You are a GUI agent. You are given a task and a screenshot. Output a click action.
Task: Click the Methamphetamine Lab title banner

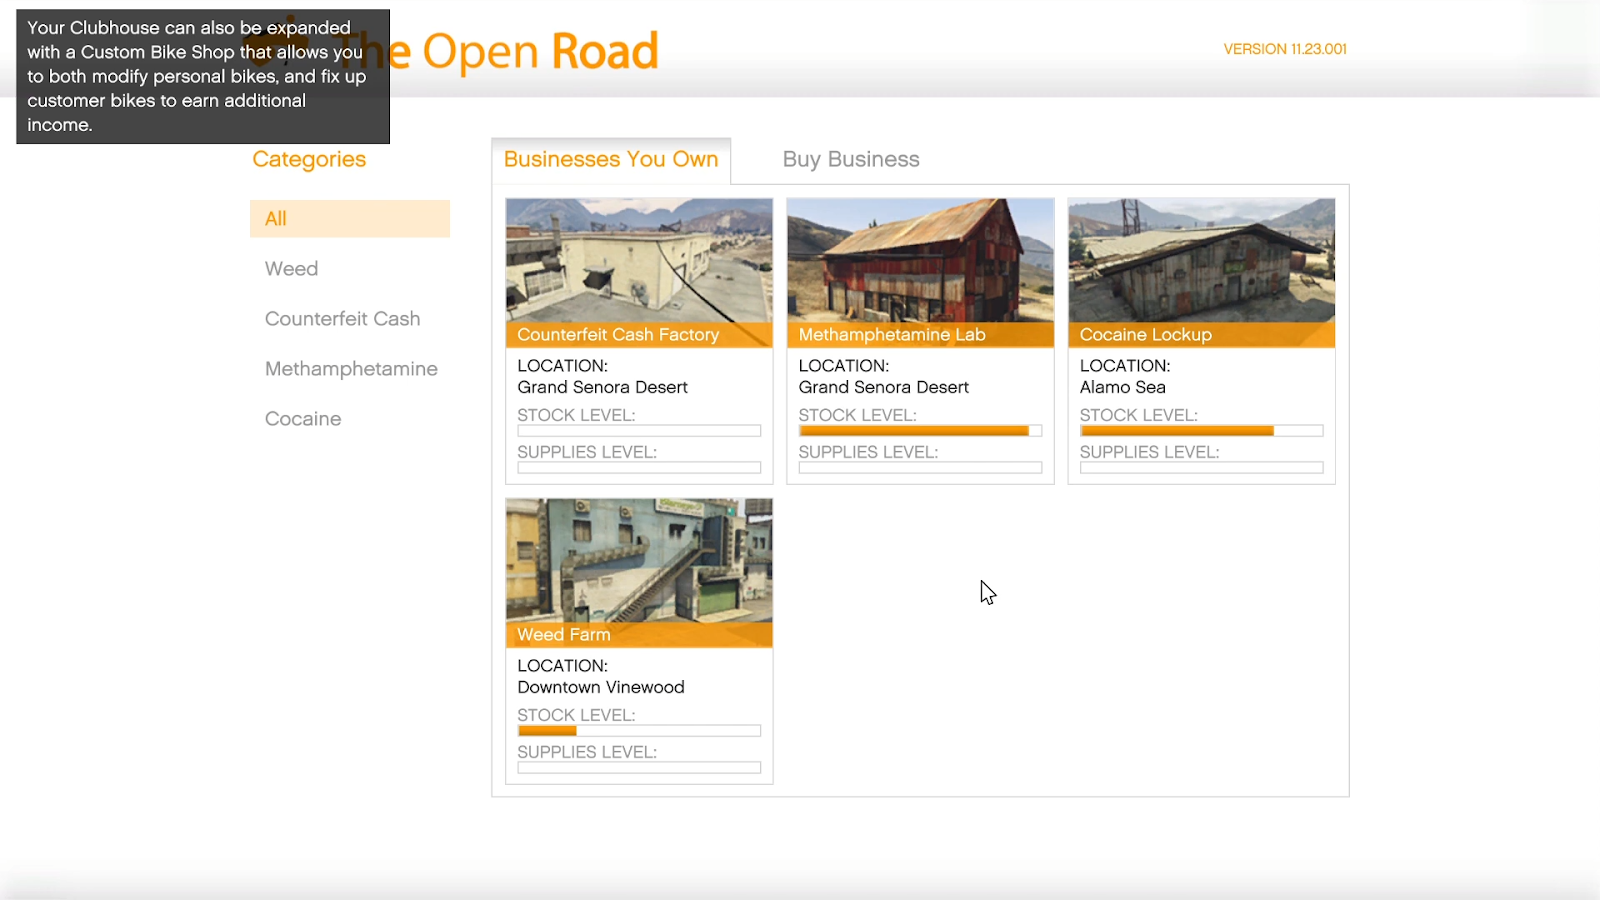tap(920, 335)
